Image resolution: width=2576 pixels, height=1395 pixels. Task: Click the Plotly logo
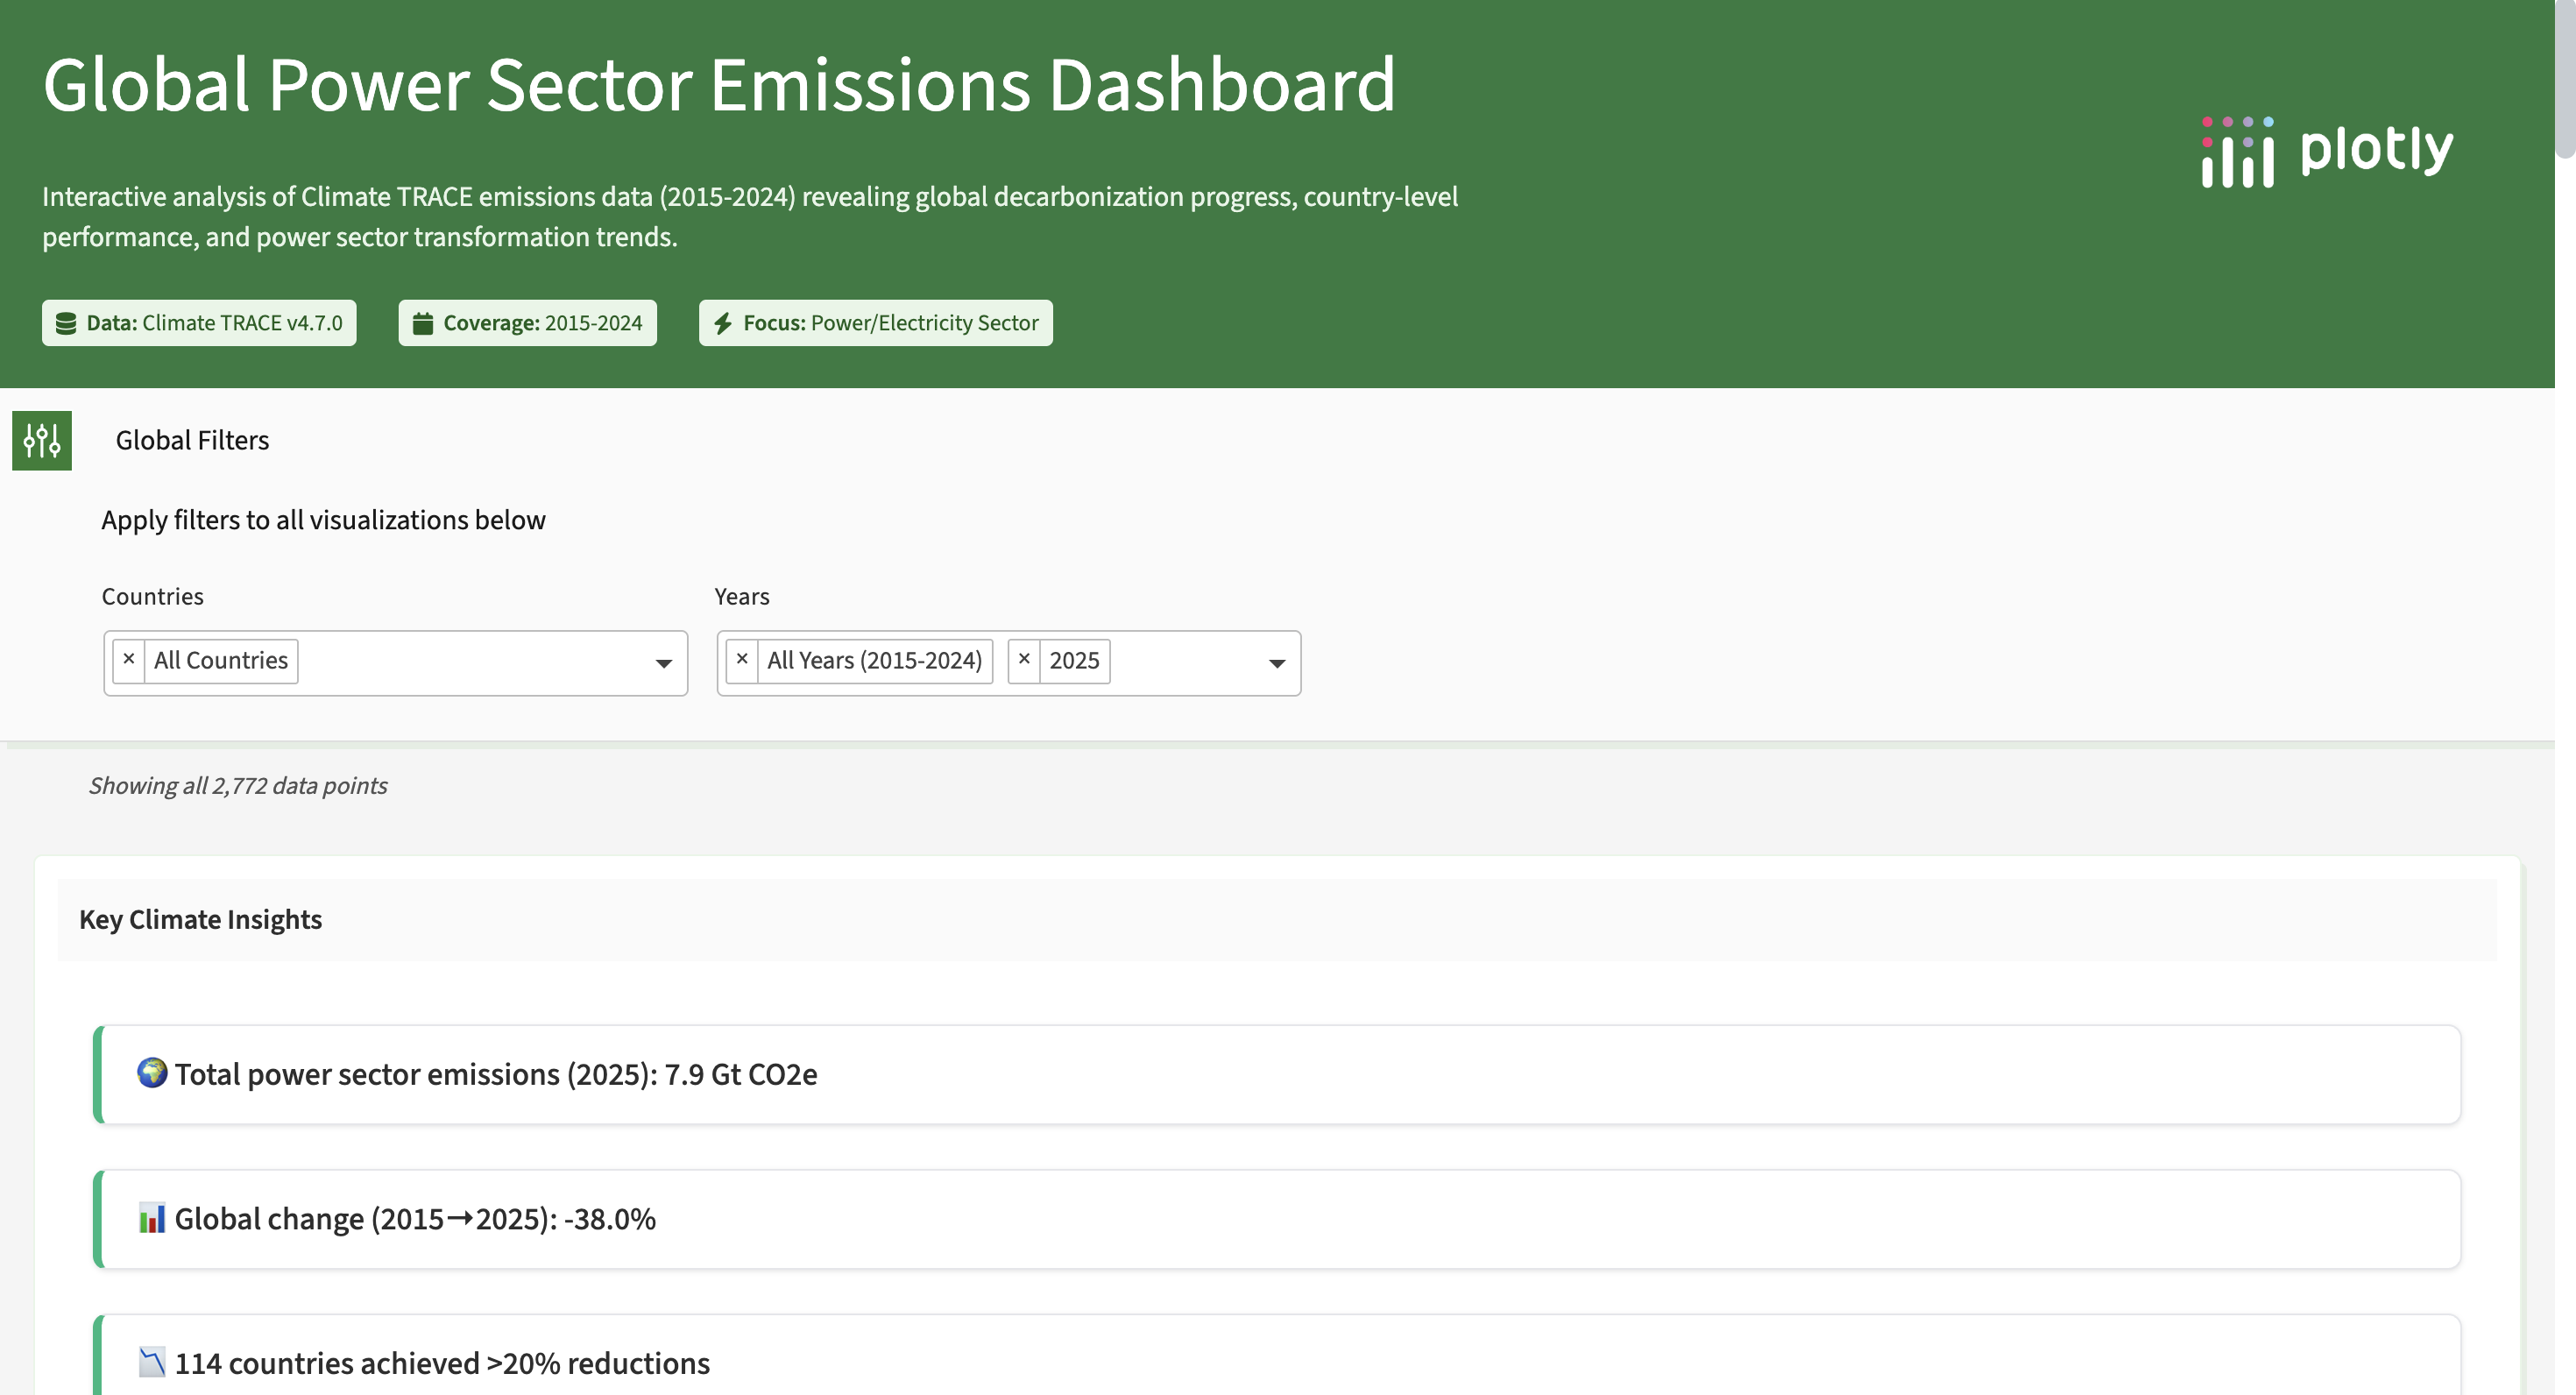coord(2326,151)
